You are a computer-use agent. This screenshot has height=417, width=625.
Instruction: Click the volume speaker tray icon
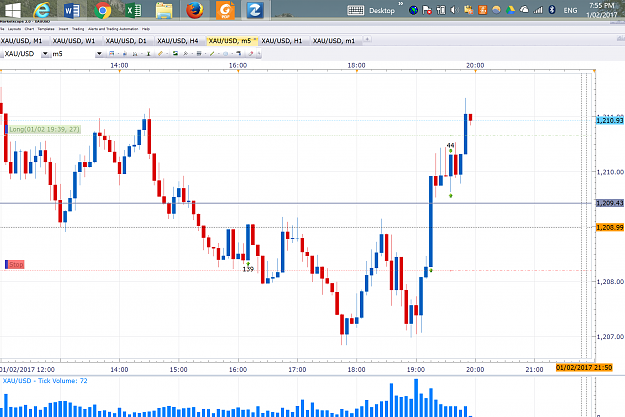(x=454, y=10)
